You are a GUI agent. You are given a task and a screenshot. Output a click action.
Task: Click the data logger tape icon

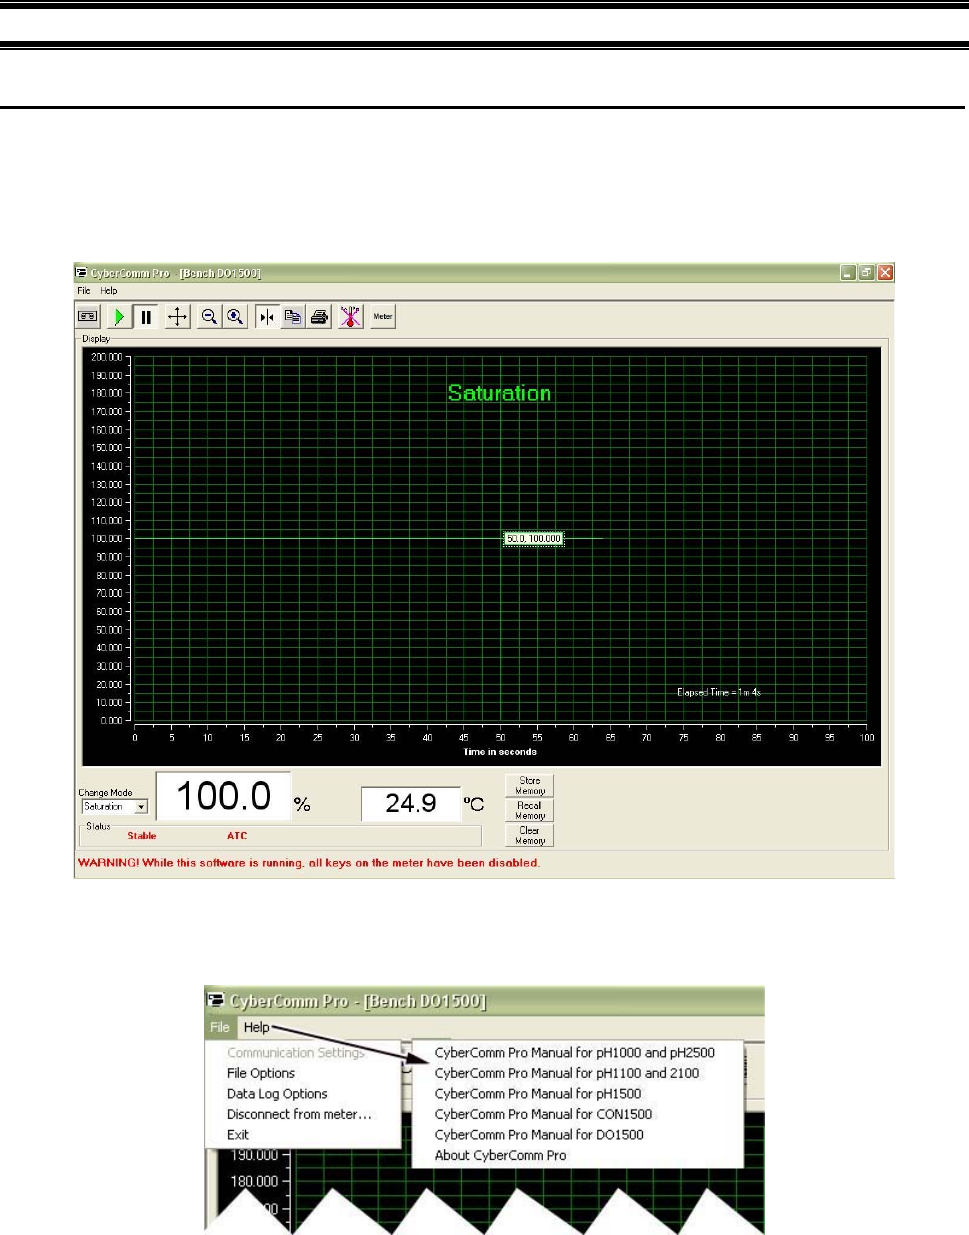pyautogui.click(x=88, y=317)
